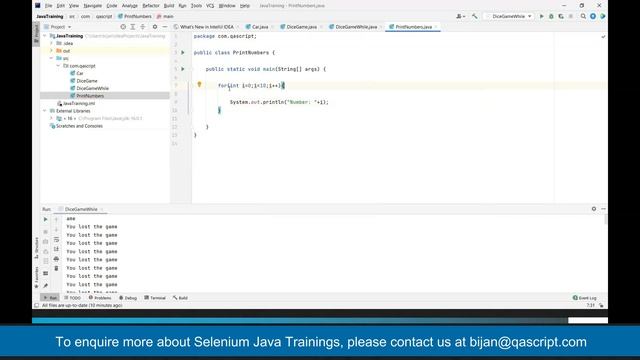Image resolution: width=640 pixels, height=360 pixels.
Task: Collapse External Libraries node
Action: click(44, 111)
